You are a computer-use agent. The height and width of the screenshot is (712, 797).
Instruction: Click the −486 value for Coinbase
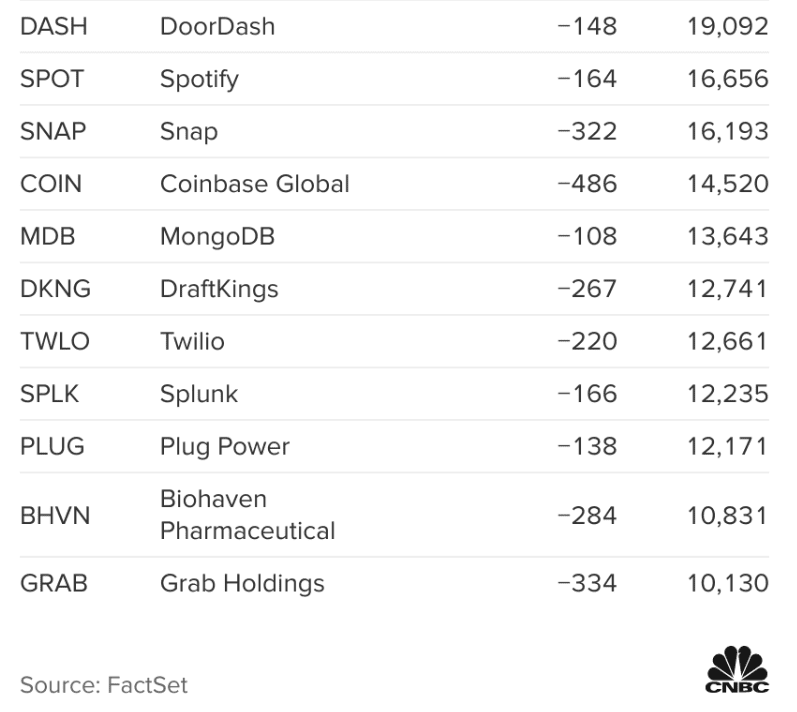587,184
